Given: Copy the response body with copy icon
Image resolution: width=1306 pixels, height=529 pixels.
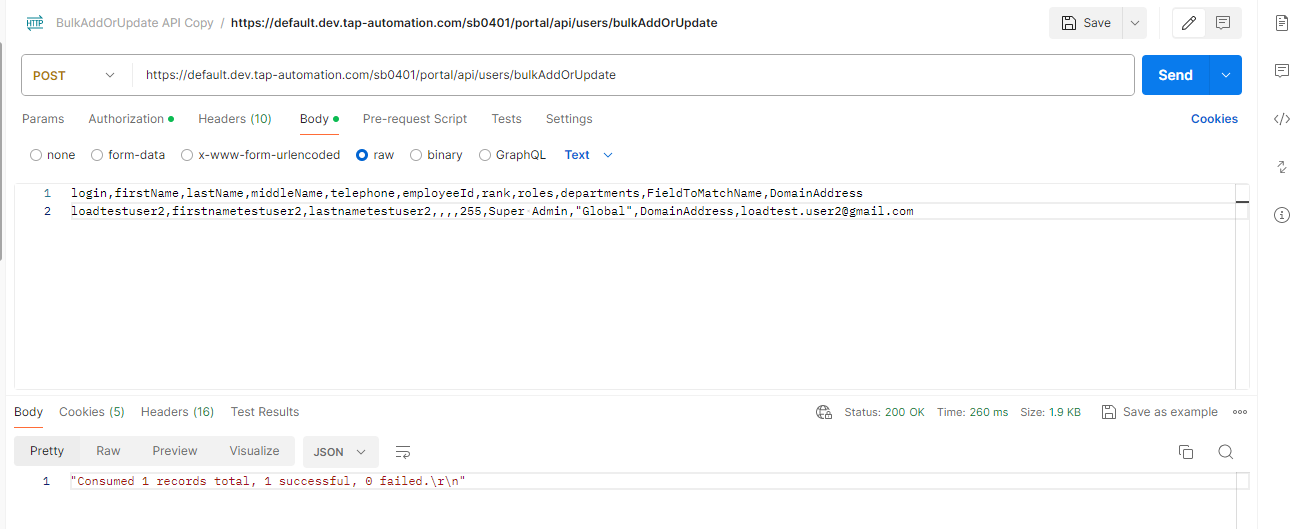Looking at the screenshot, I should tap(1186, 452).
